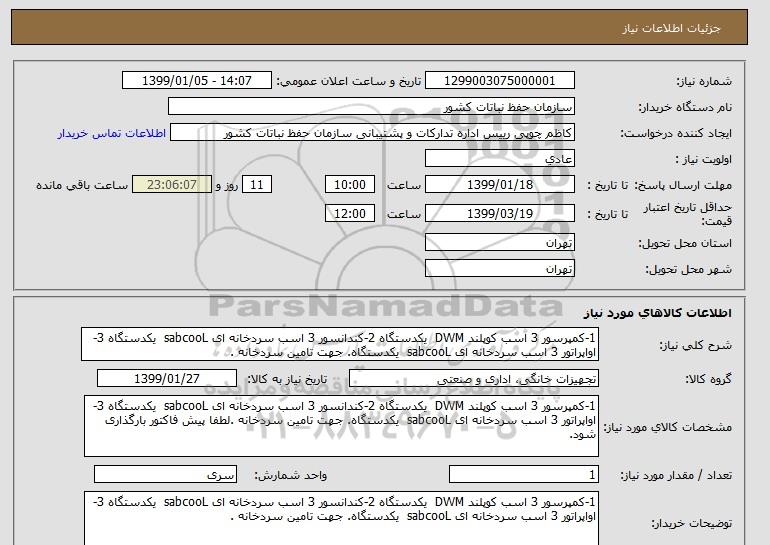The width and height of the screenshot is (770, 545).
Task: Select the label حداقل تاریخ اعتبار قیمت
Action: coord(688,214)
